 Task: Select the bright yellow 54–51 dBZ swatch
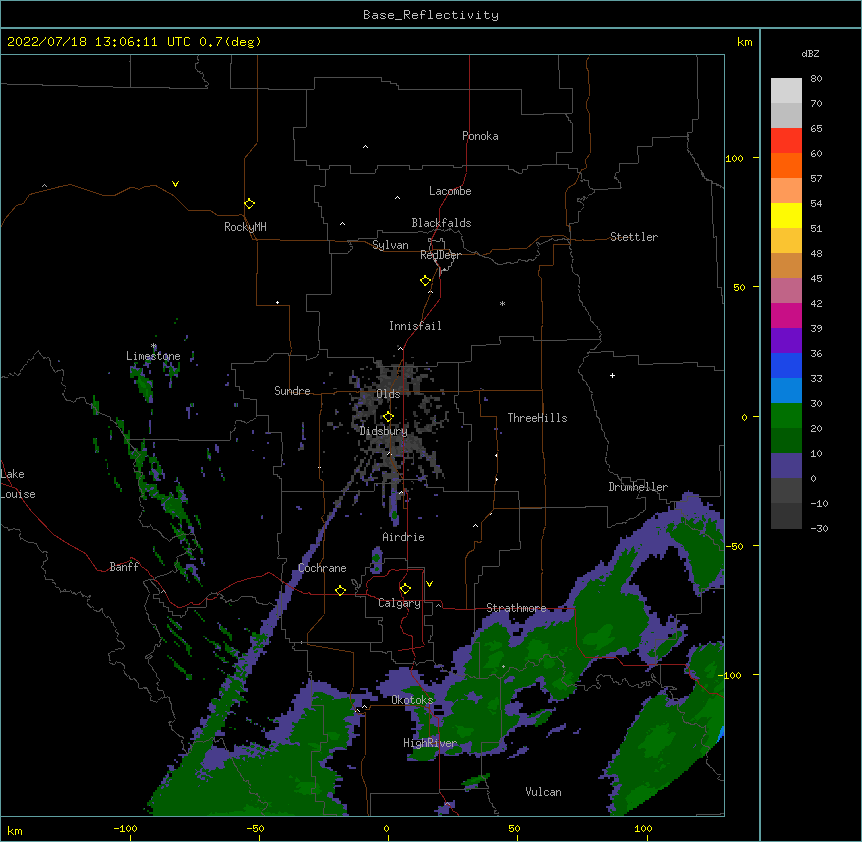point(786,215)
